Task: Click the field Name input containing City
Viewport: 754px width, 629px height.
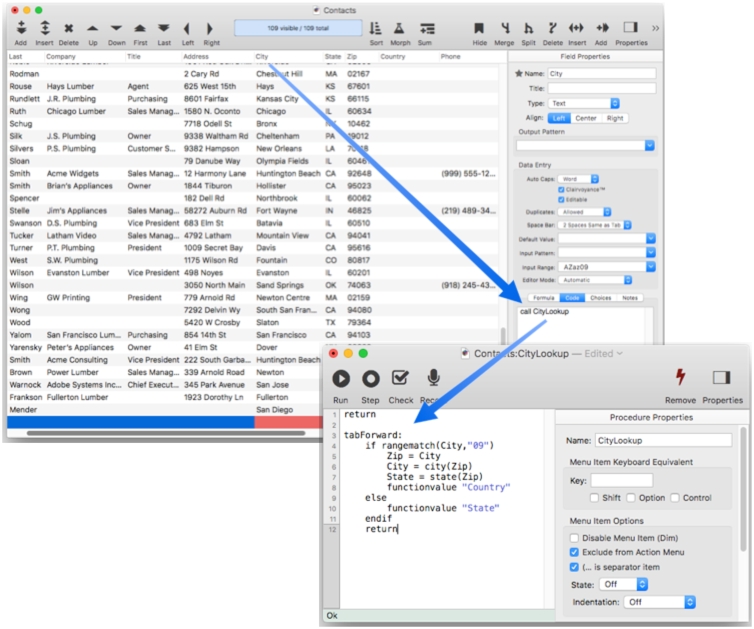Action: point(602,74)
